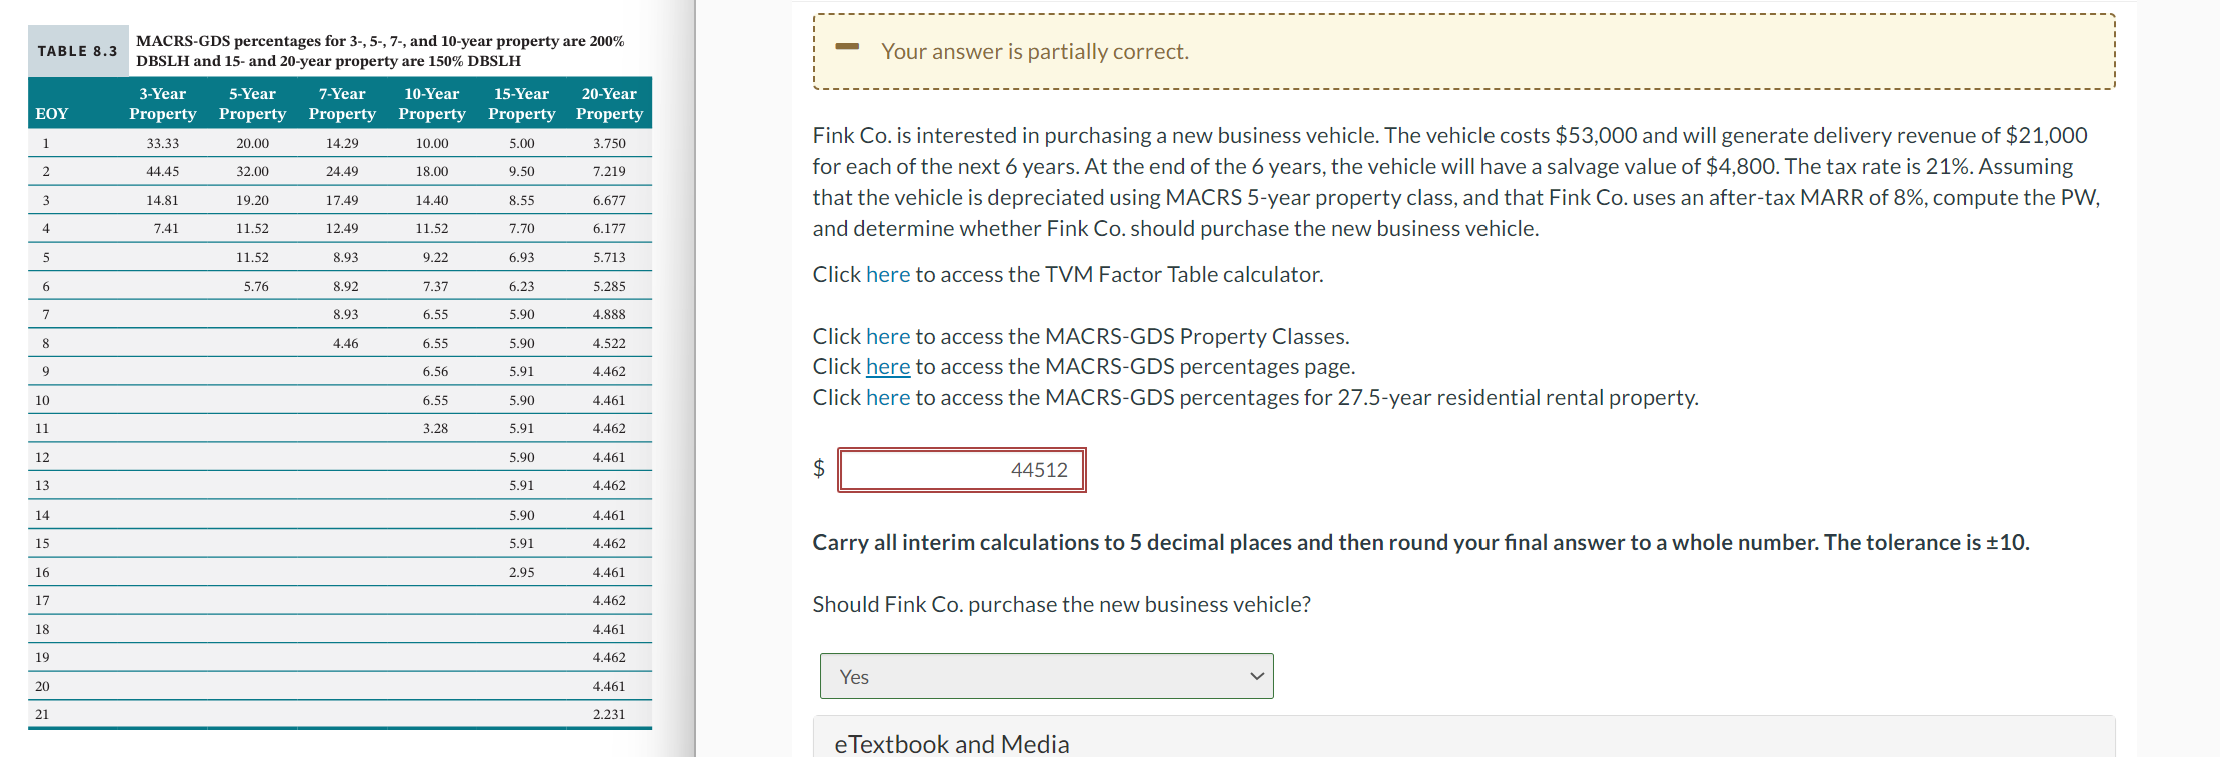Click the 20.00 value for 5-Year Property
2220x757 pixels.
pos(252,143)
